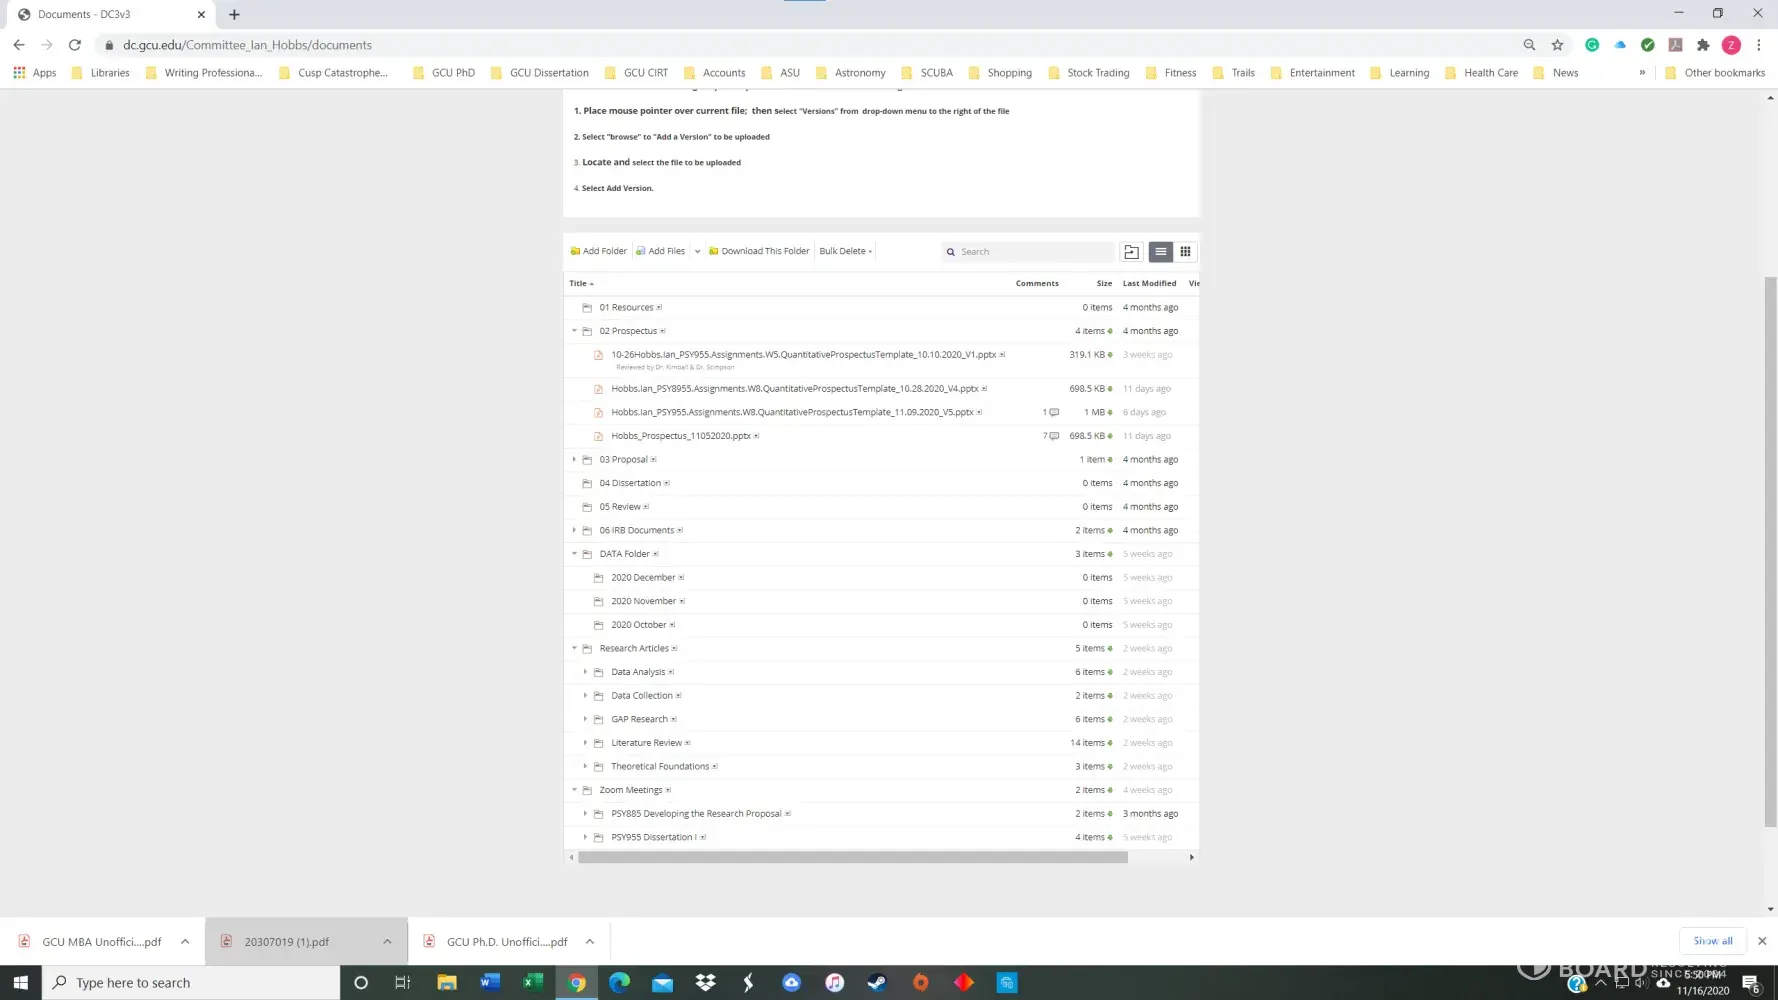Collapse the Zoom Meetings folder

tap(574, 790)
